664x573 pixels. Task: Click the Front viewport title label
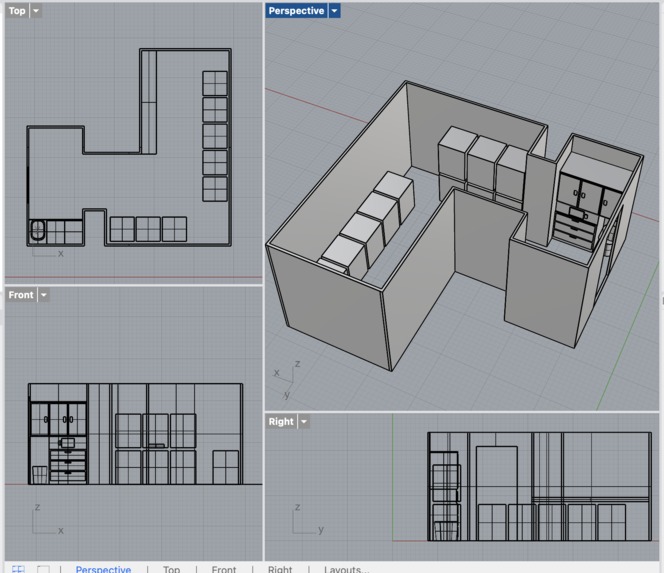click(21, 295)
